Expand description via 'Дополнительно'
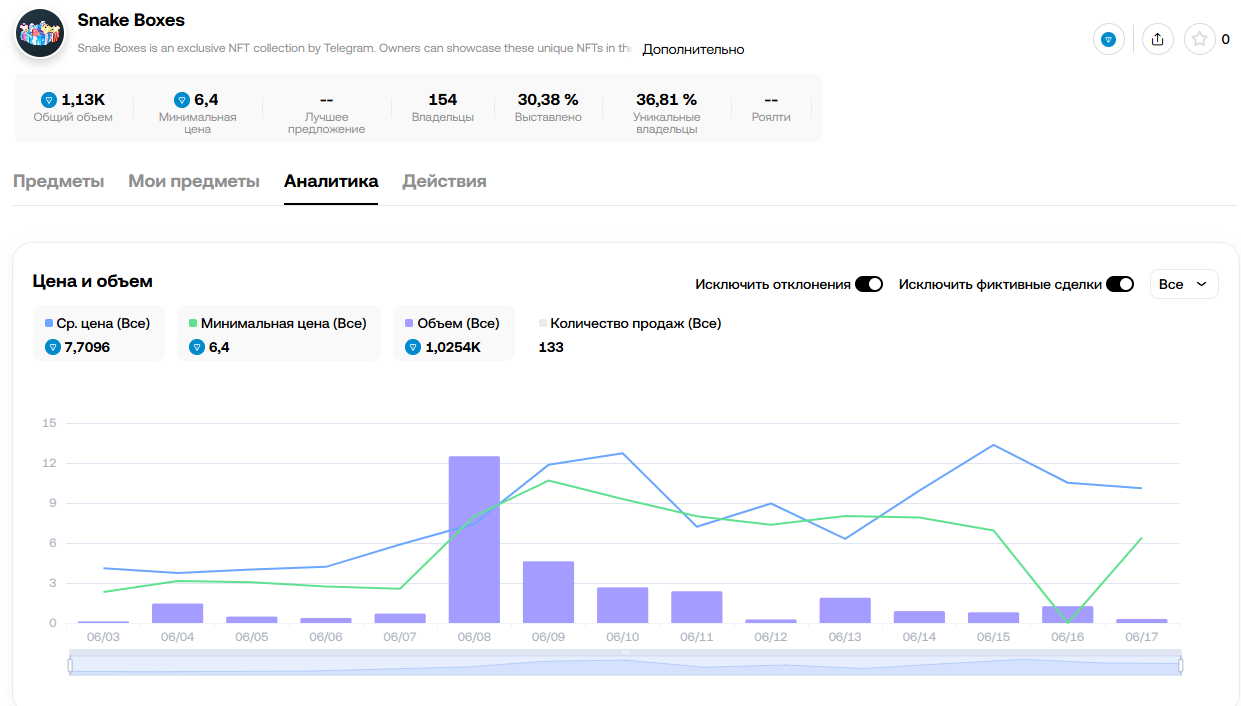The width and height of the screenshot is (1241, 706). 693,49
